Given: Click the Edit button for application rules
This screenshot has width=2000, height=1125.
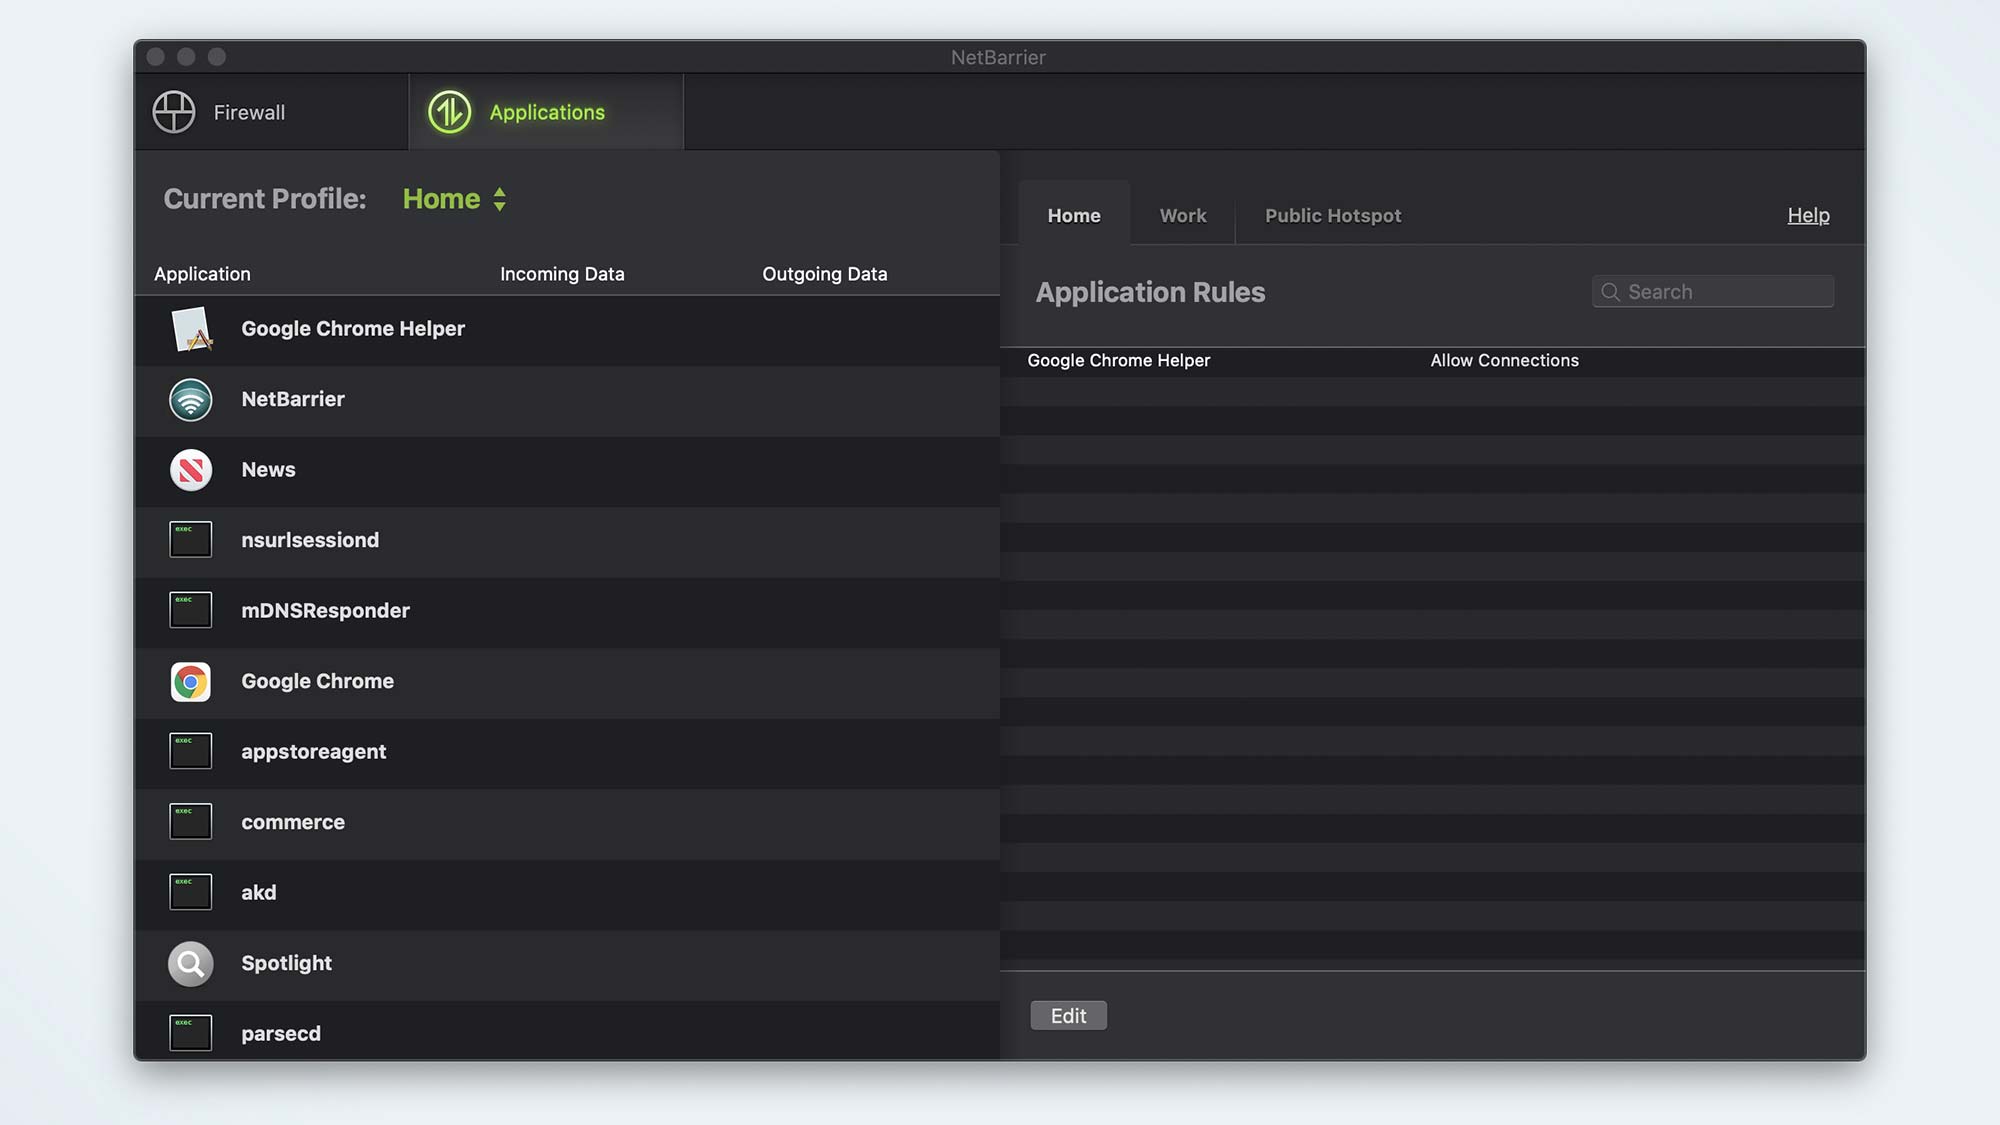Looking at the screenshot, I should pyautogui.click(x=1067, y=1015).
